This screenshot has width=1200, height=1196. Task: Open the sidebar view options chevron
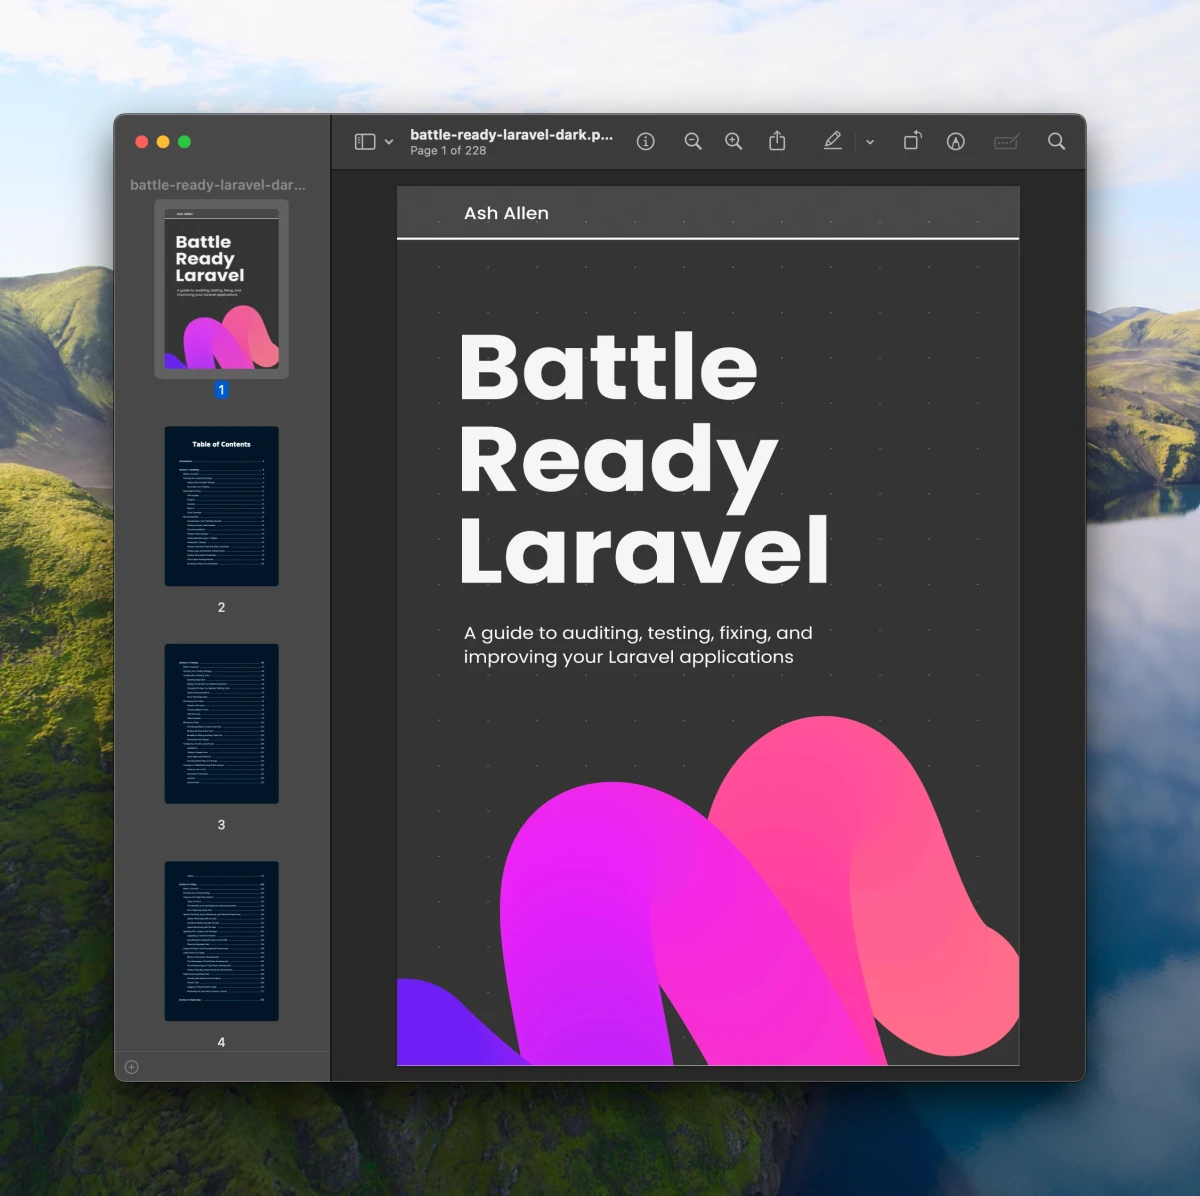(x=389, y=142)
